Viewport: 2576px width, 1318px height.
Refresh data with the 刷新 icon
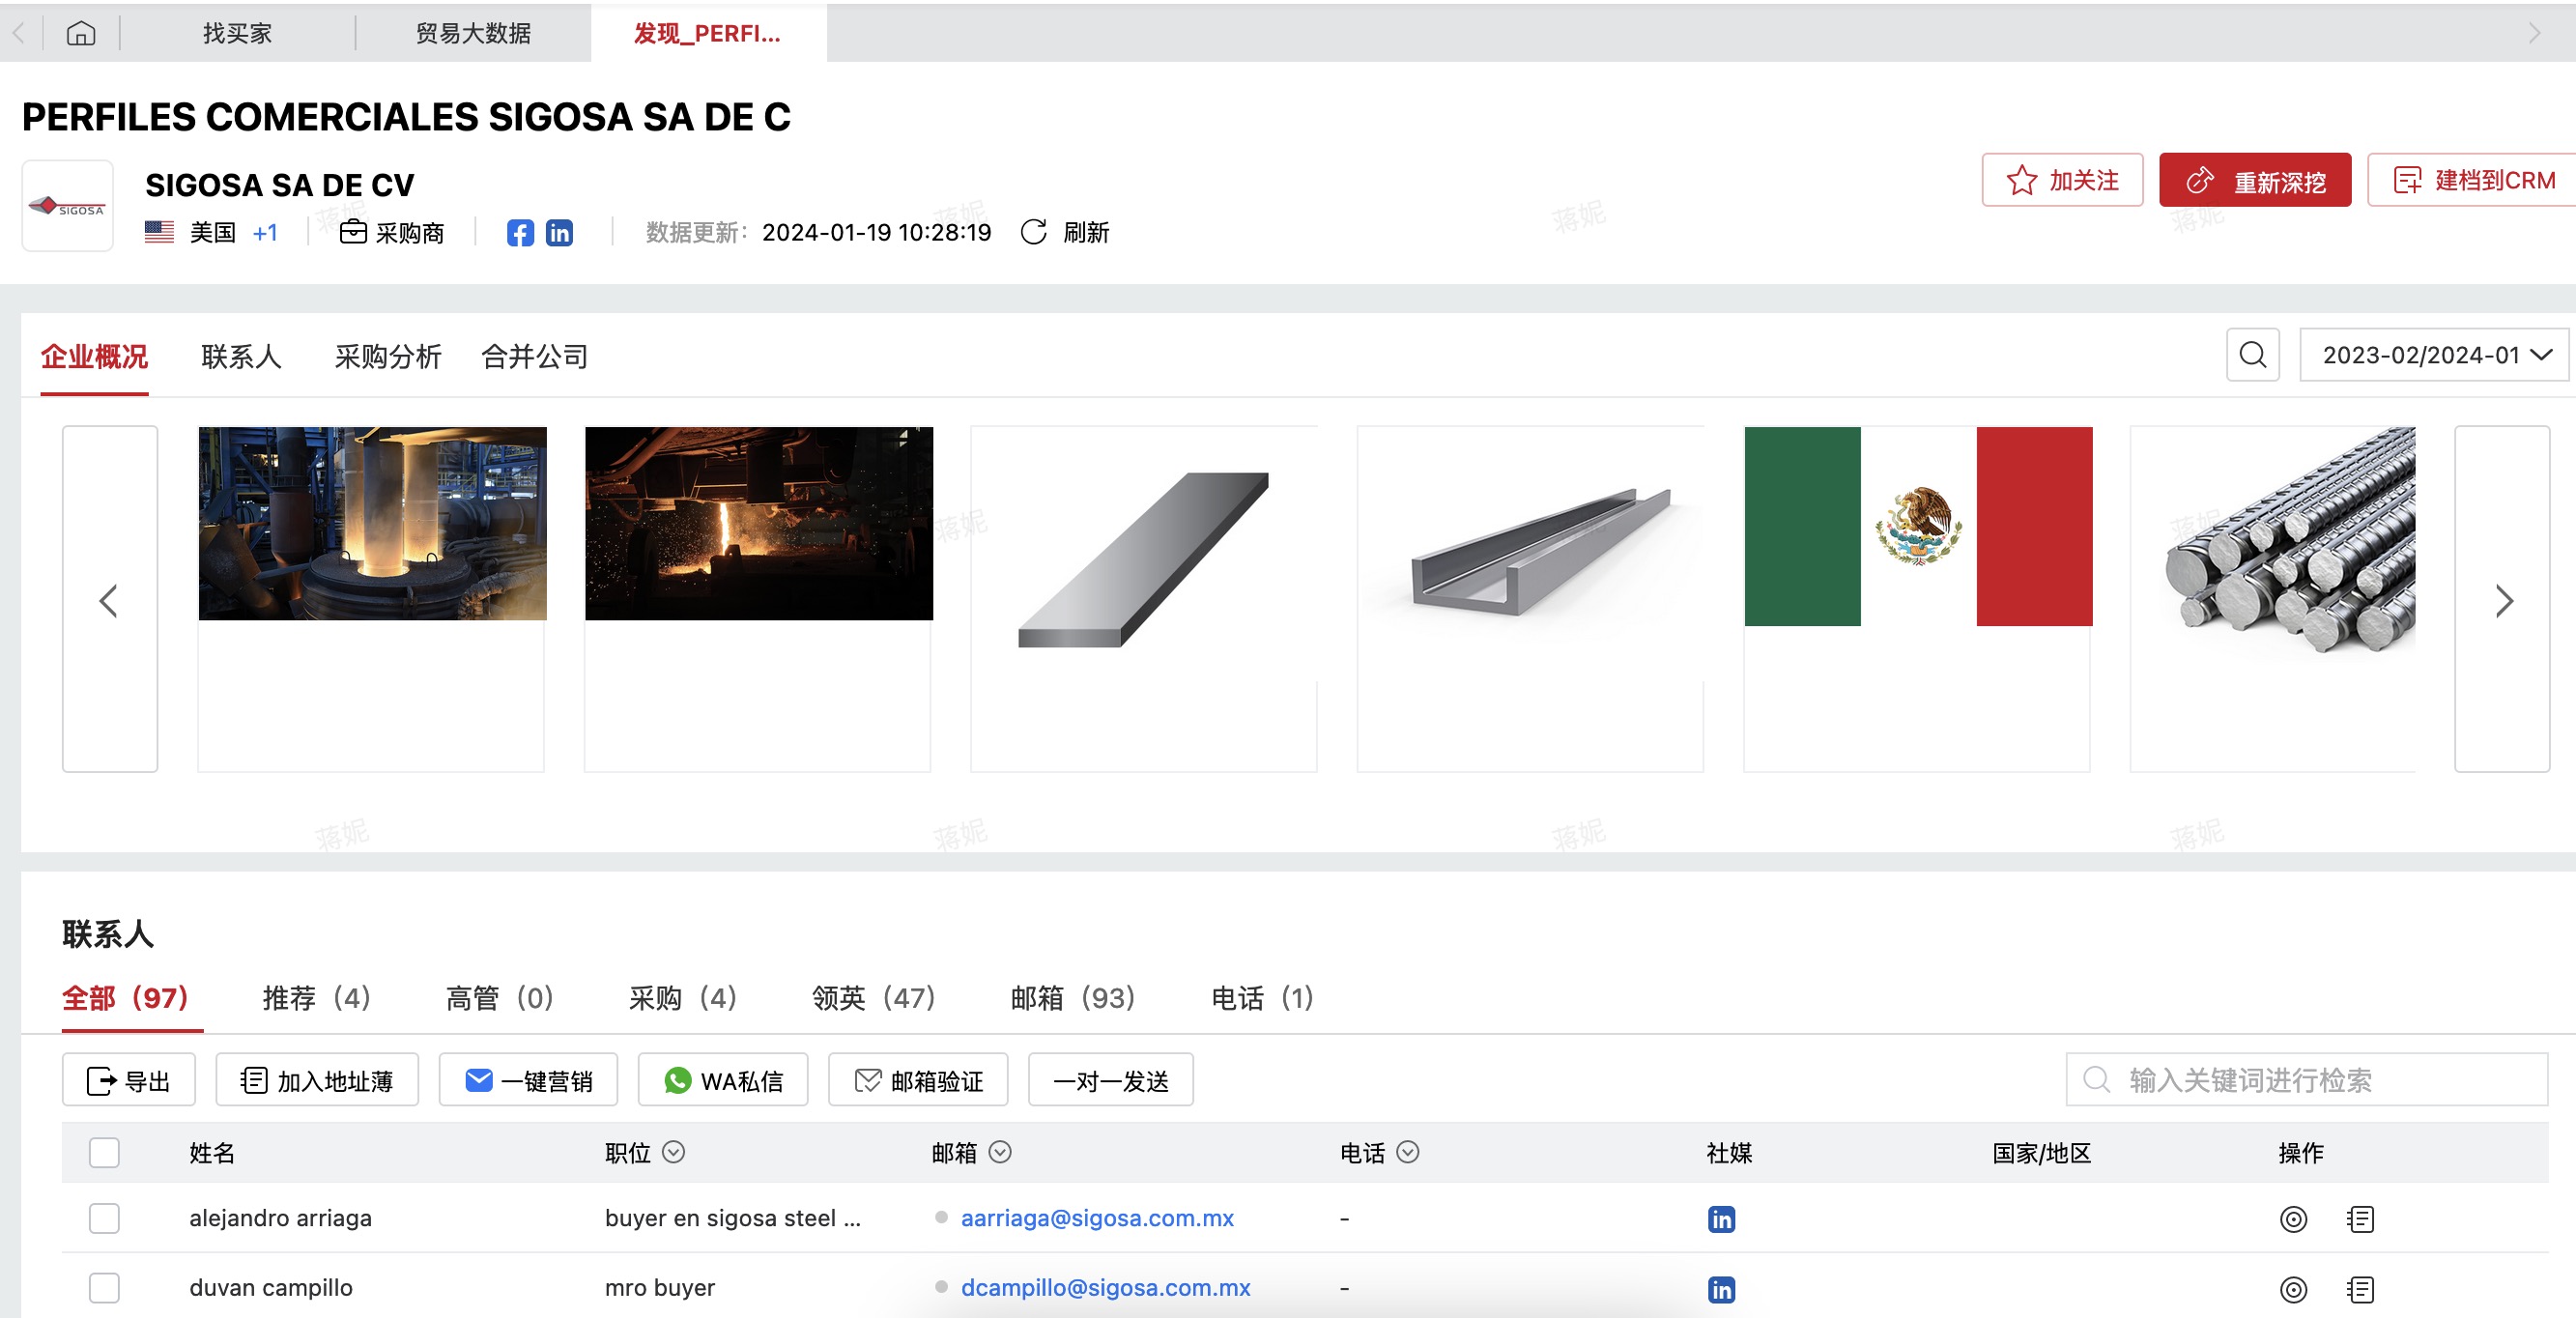1035,232
